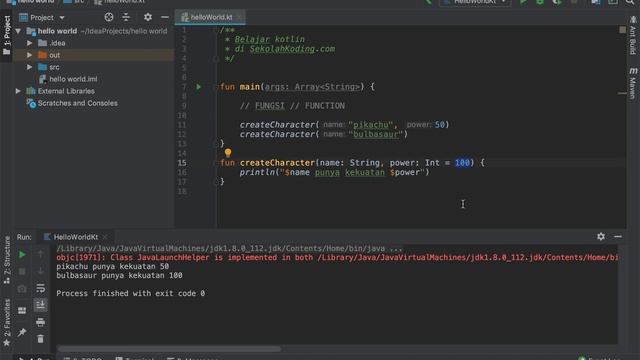Hide the Project tool window
Screen dimensions: 640x360
click(x=164, y=17)
